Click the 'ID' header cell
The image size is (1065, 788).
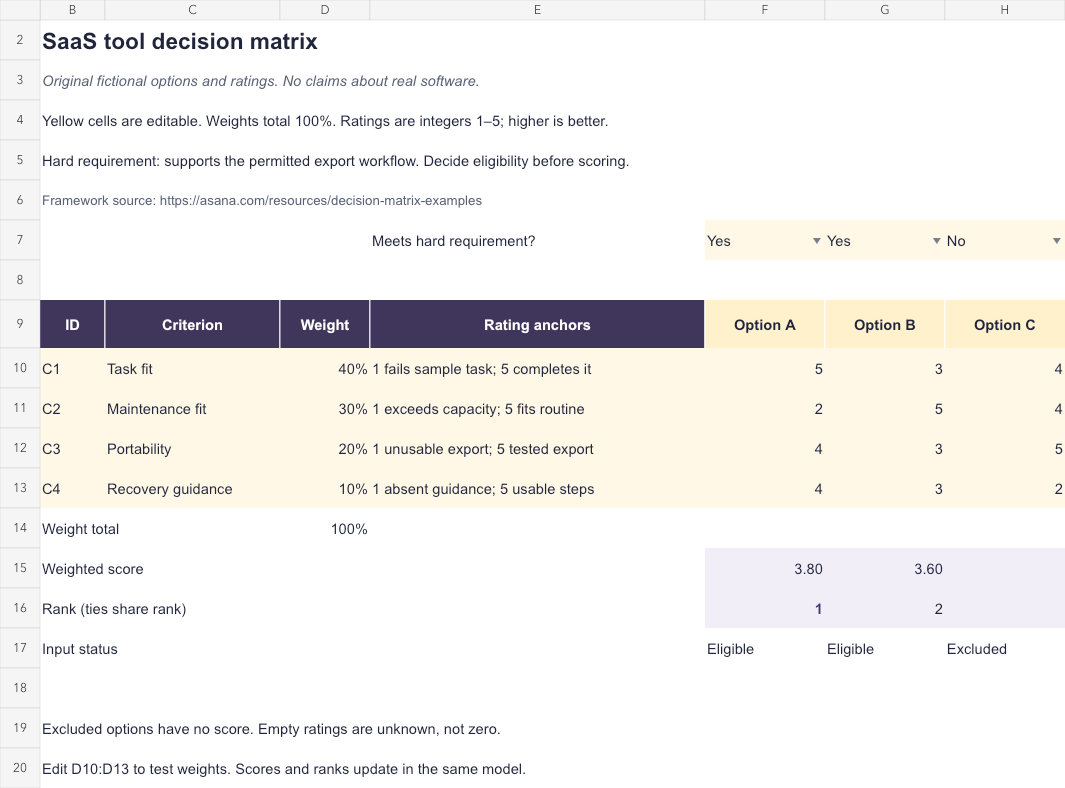click(x=73, y=325)
